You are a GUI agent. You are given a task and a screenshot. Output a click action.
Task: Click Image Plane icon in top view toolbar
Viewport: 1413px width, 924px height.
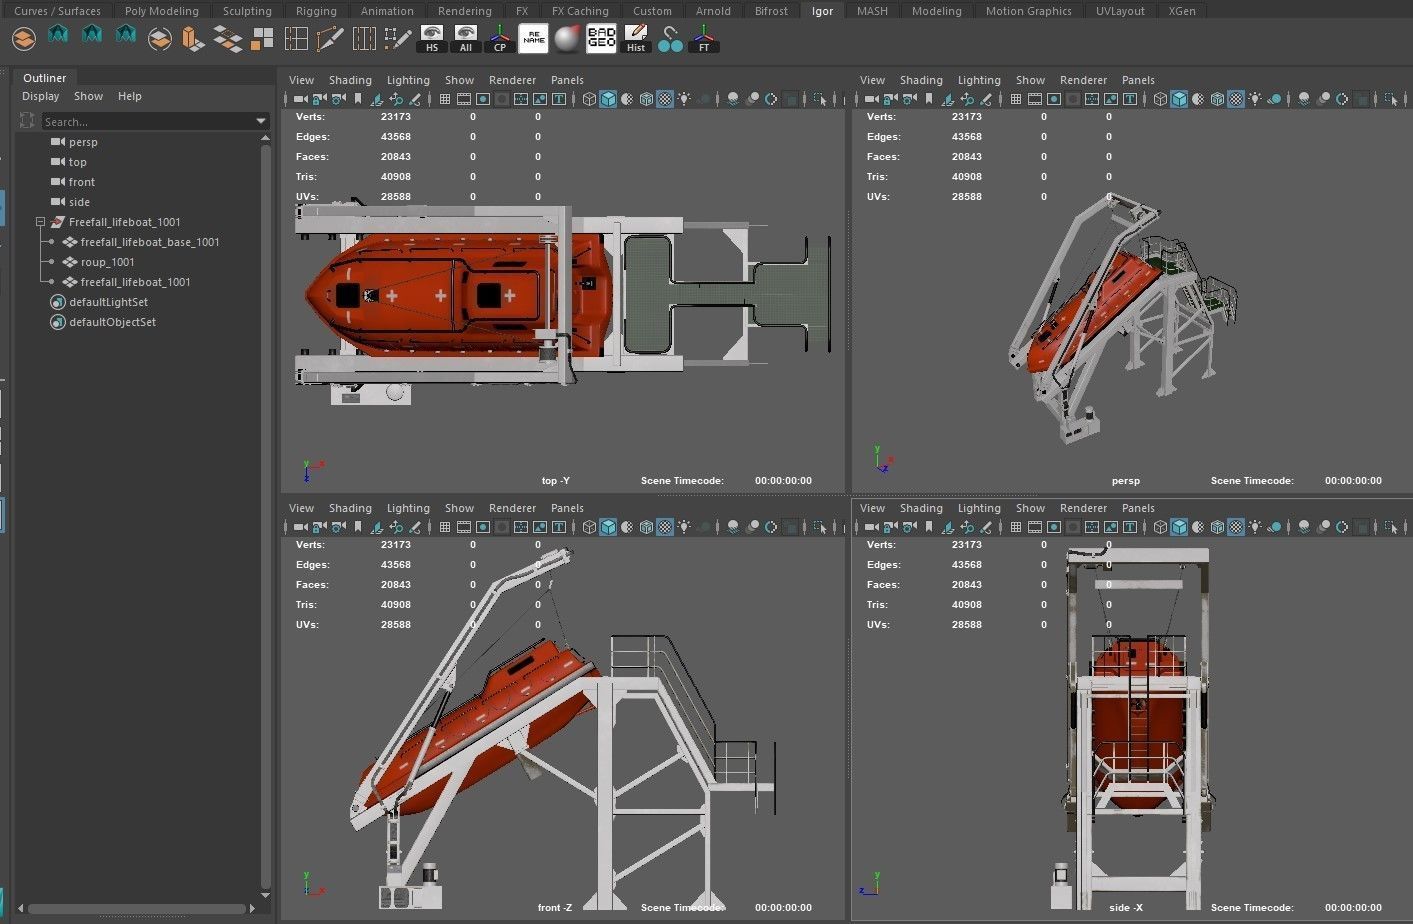(377, 99)
